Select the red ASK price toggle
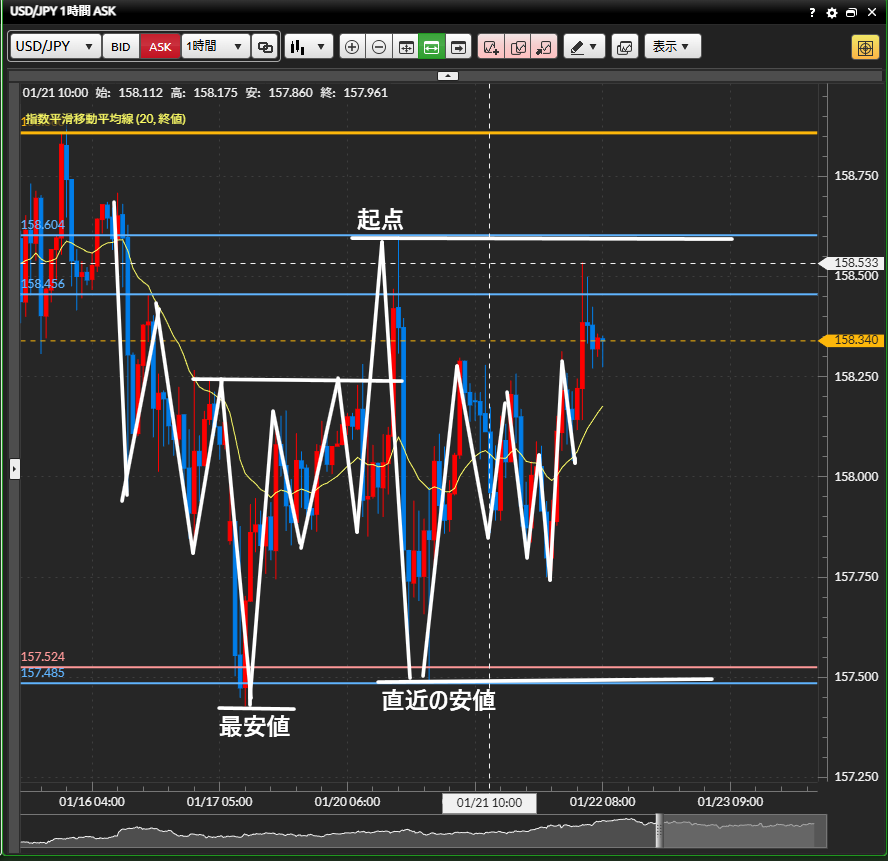The height and width of the screenshot is (861, 888). [159, 47]
